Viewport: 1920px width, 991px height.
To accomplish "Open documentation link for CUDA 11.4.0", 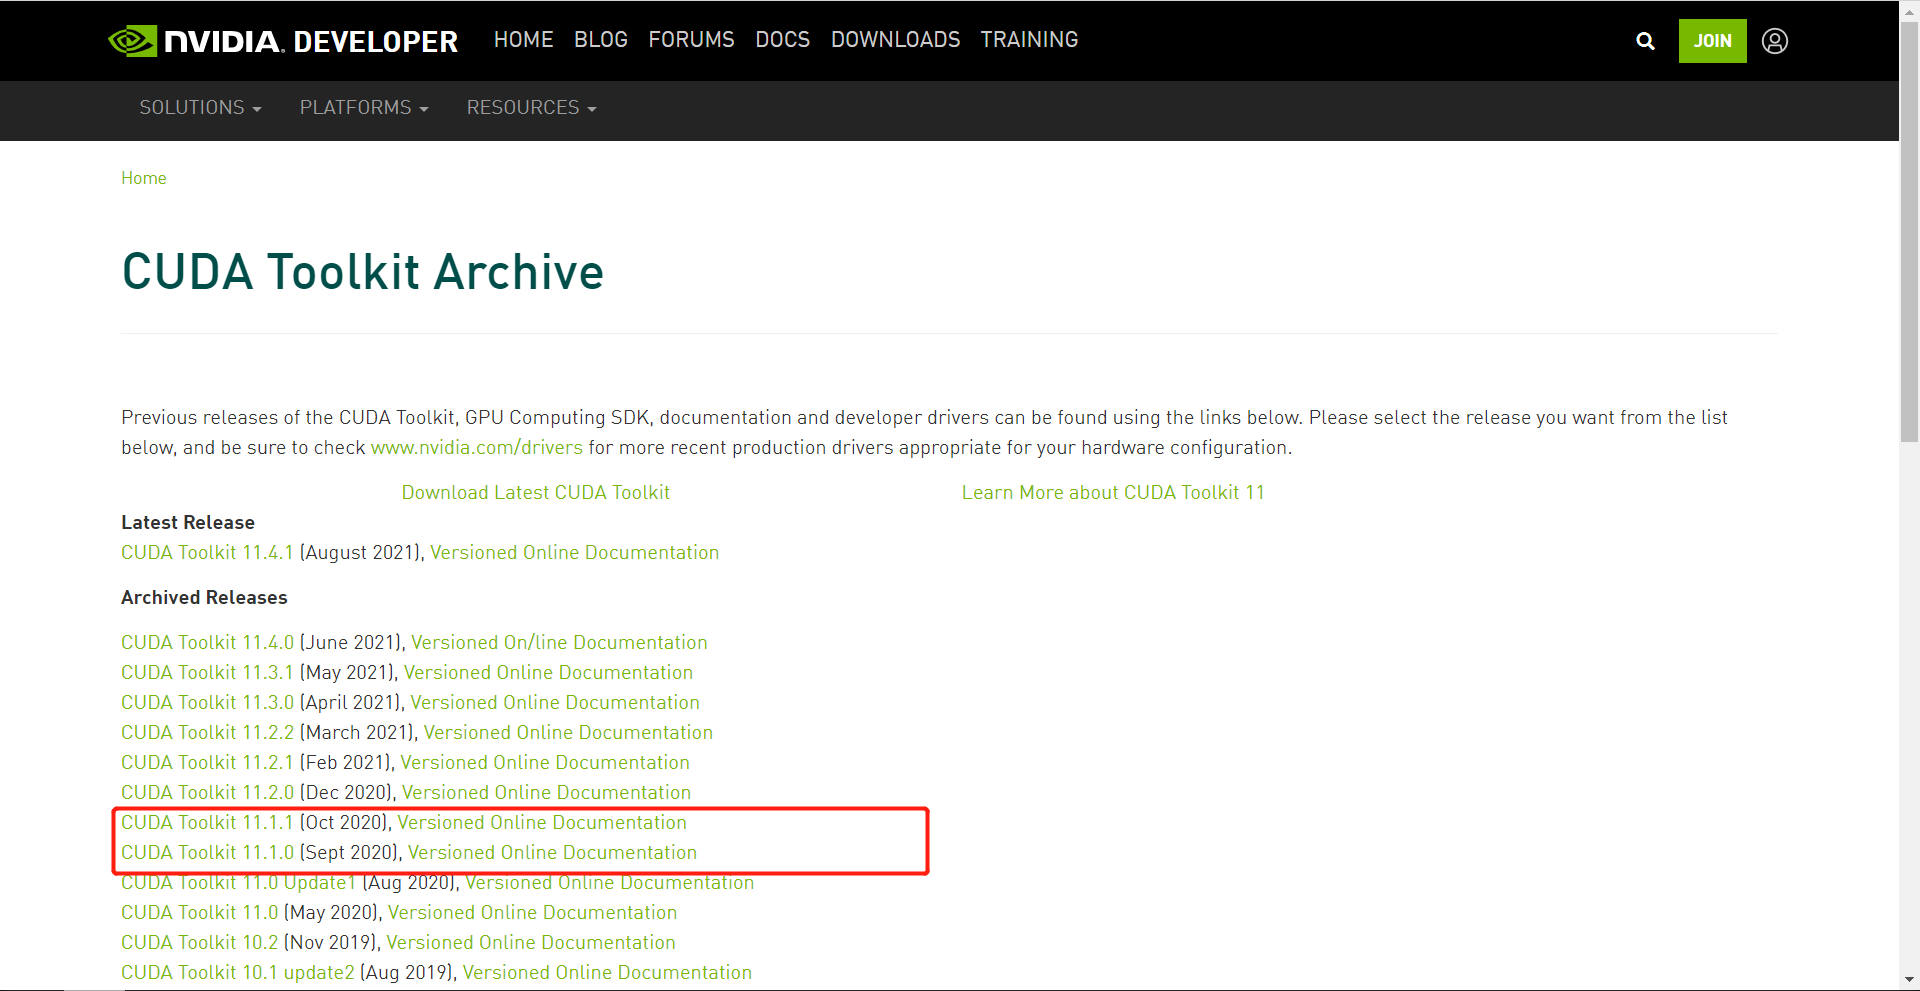I will (559, 643).
